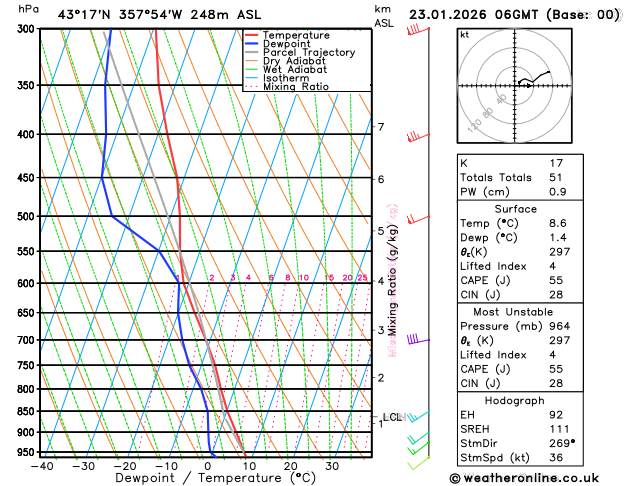Screen dimensions: 629x486
Task: Click the Most Unstable section heading
Action: [513, 312]
